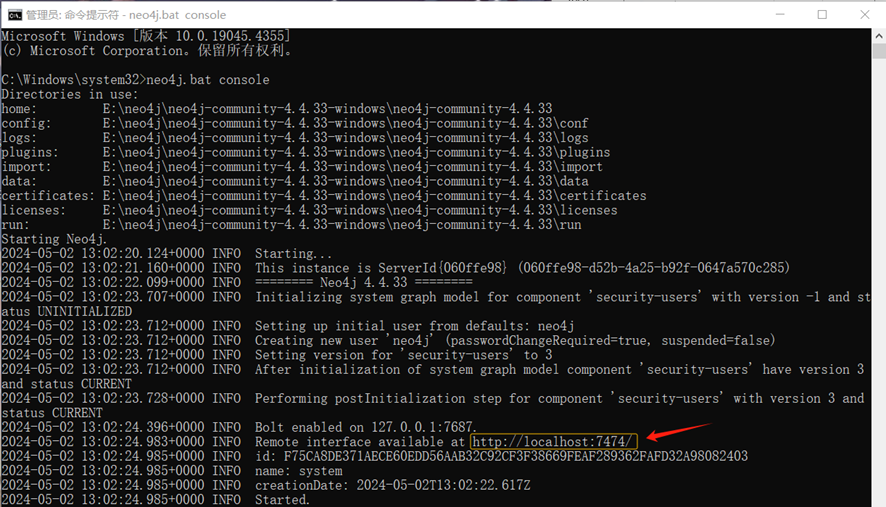Click 'Setting up initial user from defaults' line
The height and width of the screenshot is (507, 886).
(288, 326)
